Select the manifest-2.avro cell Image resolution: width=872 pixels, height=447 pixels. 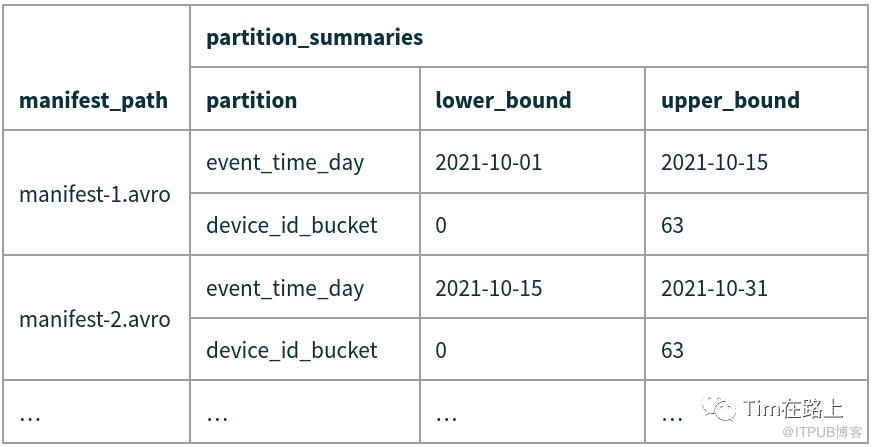click(94, 319)
